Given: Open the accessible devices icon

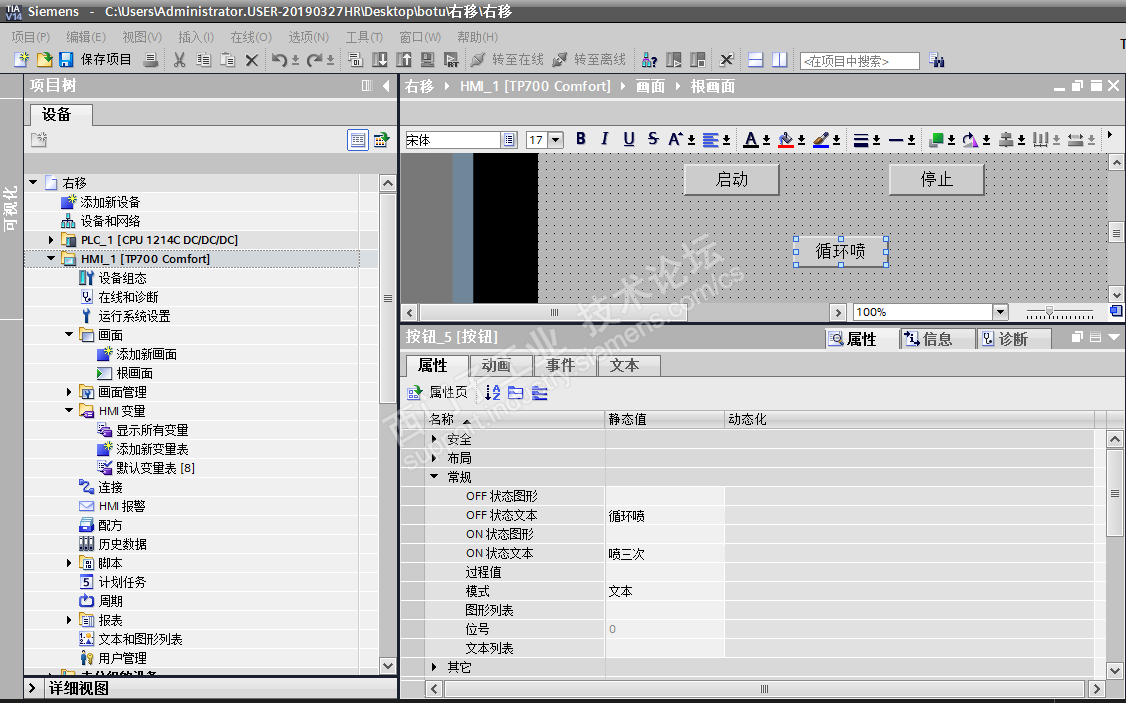Looking at the screenshot, I should (649, 60).
